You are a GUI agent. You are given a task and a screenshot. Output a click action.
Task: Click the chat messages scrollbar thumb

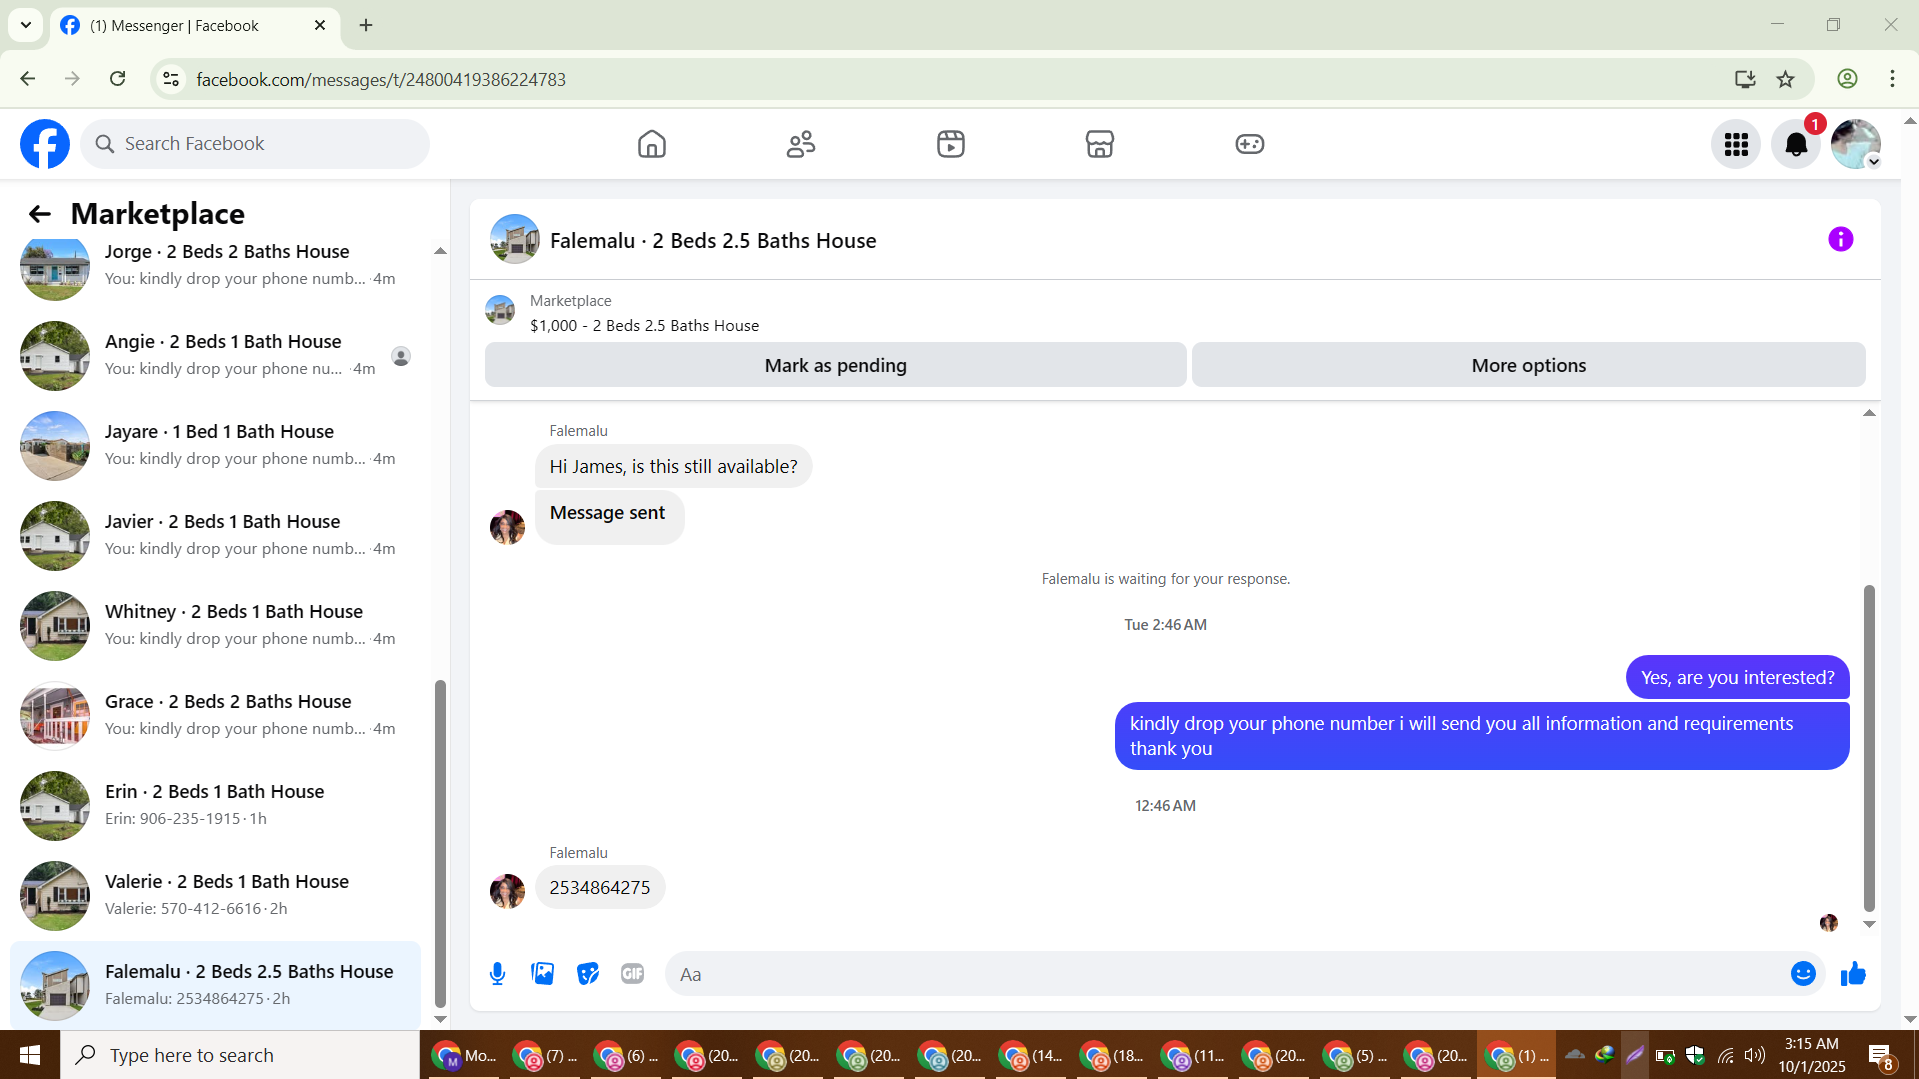click(x=1868, y=749)
